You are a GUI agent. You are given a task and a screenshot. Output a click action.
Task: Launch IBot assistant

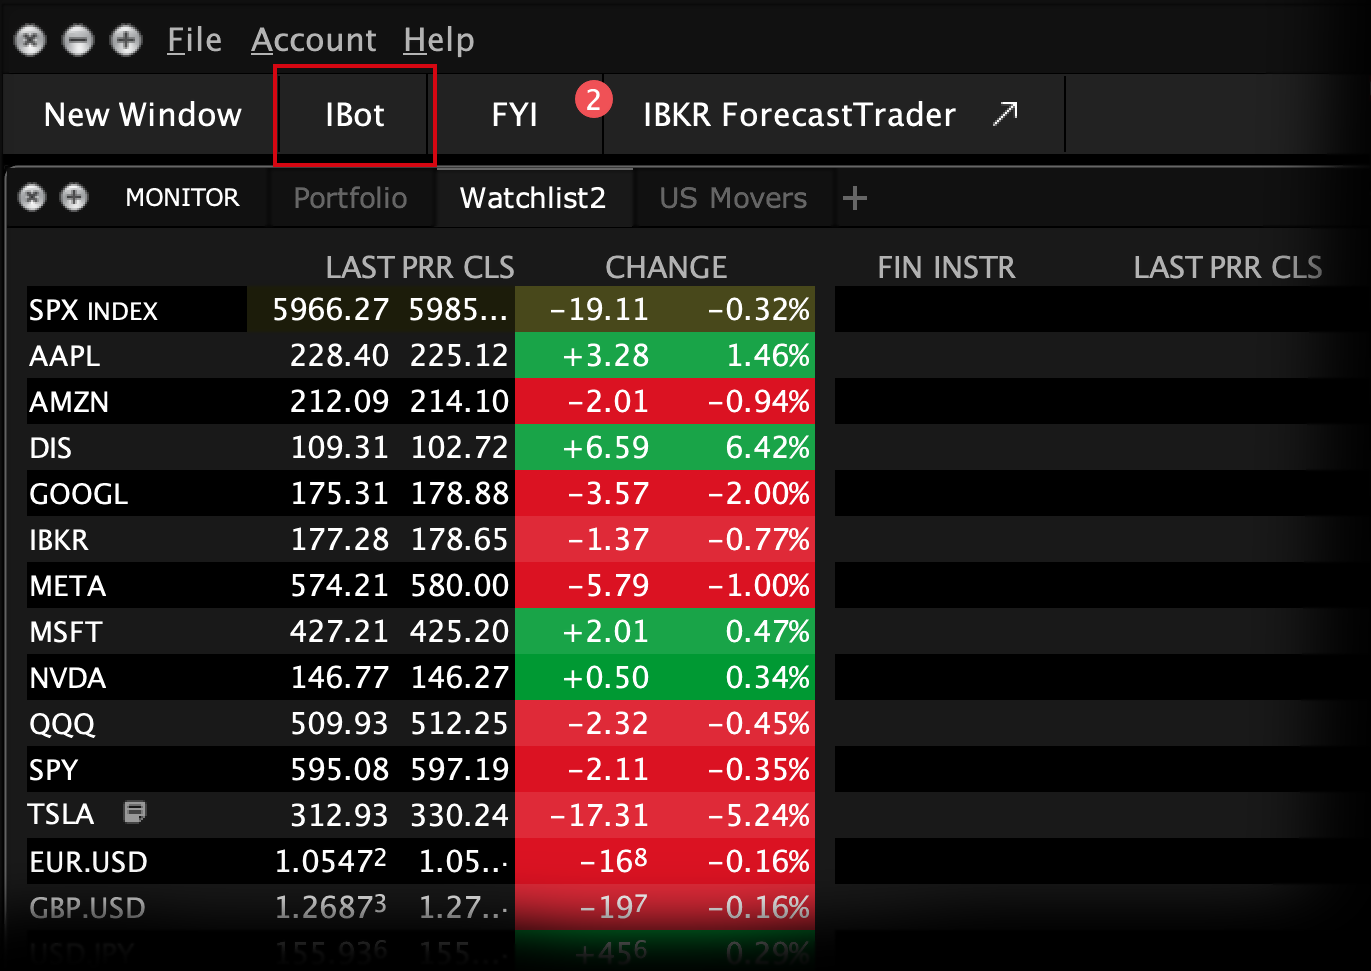(355, 115)
